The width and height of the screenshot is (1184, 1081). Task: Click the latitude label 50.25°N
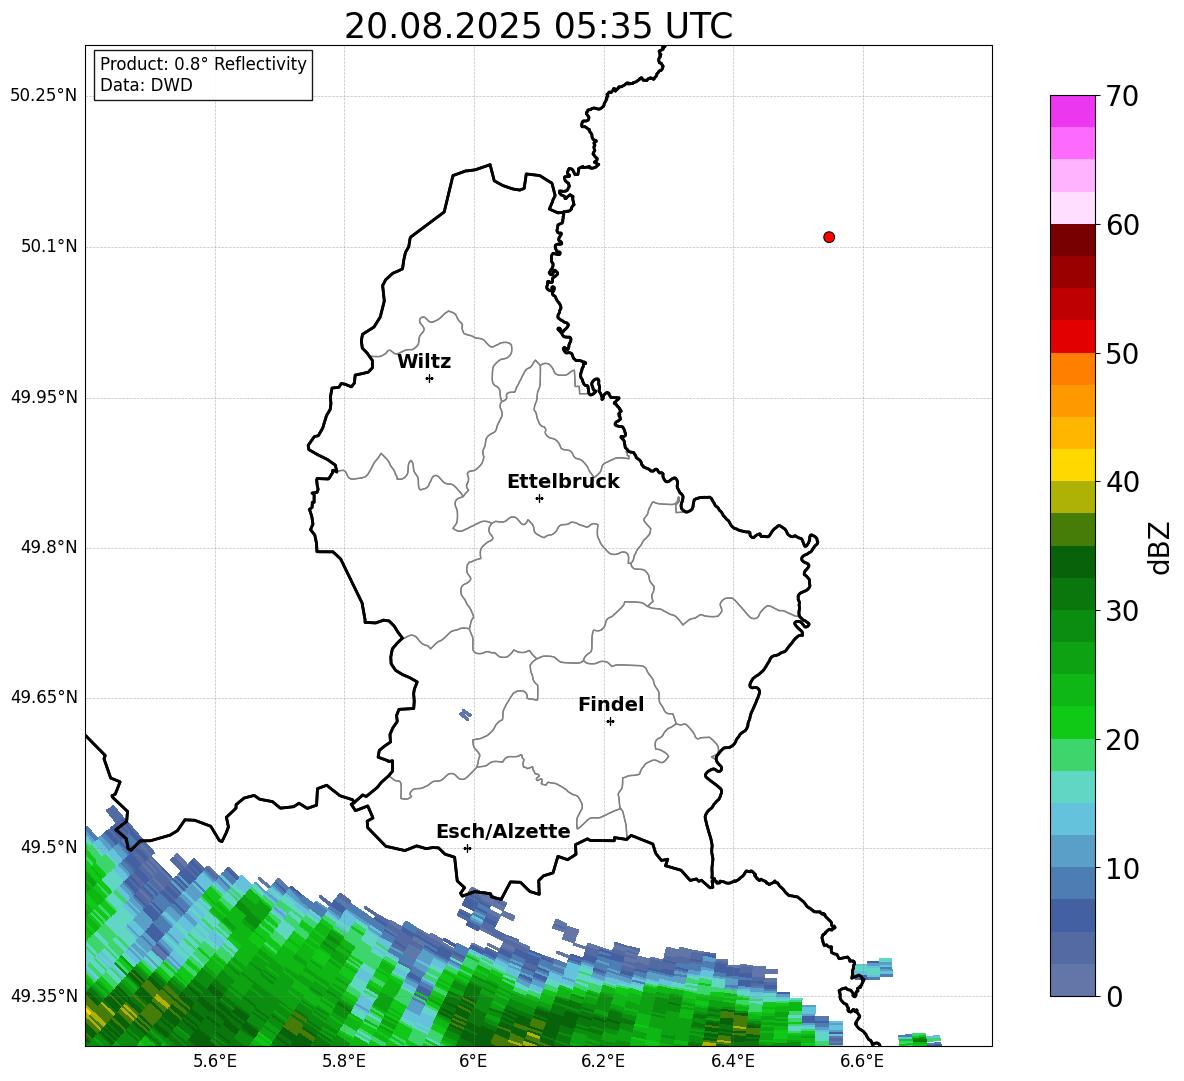pos(44,96)
